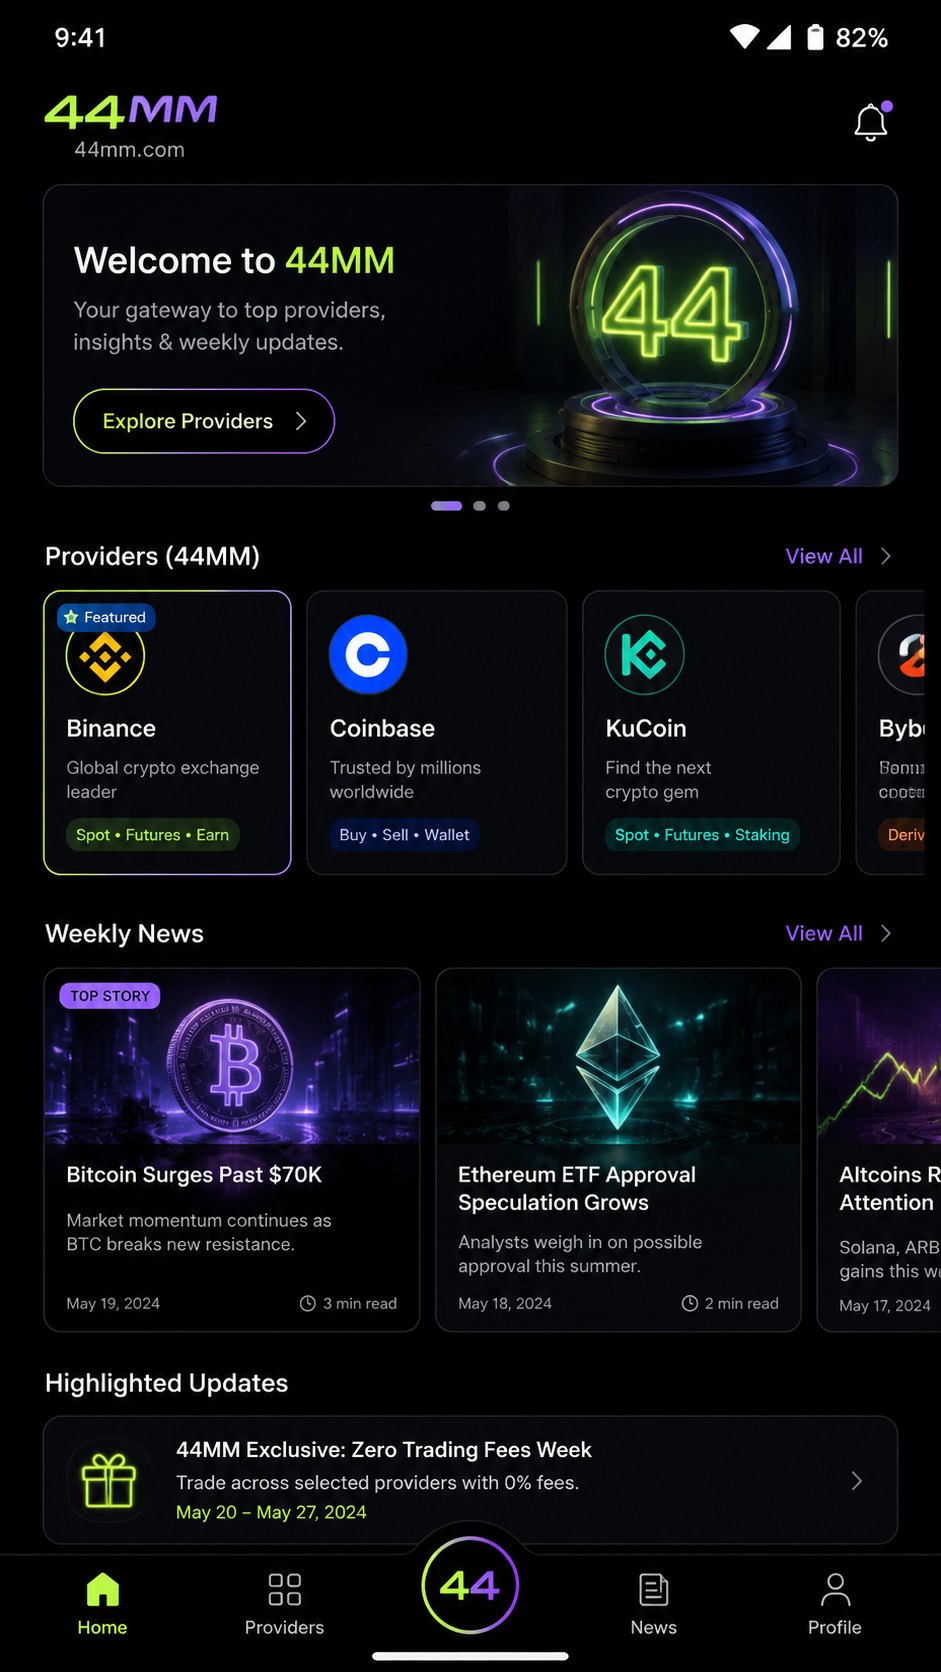Screen dimensions: 941x1672
Task: Switch to the Providers tab
Action: click(x=285, y=1603)
